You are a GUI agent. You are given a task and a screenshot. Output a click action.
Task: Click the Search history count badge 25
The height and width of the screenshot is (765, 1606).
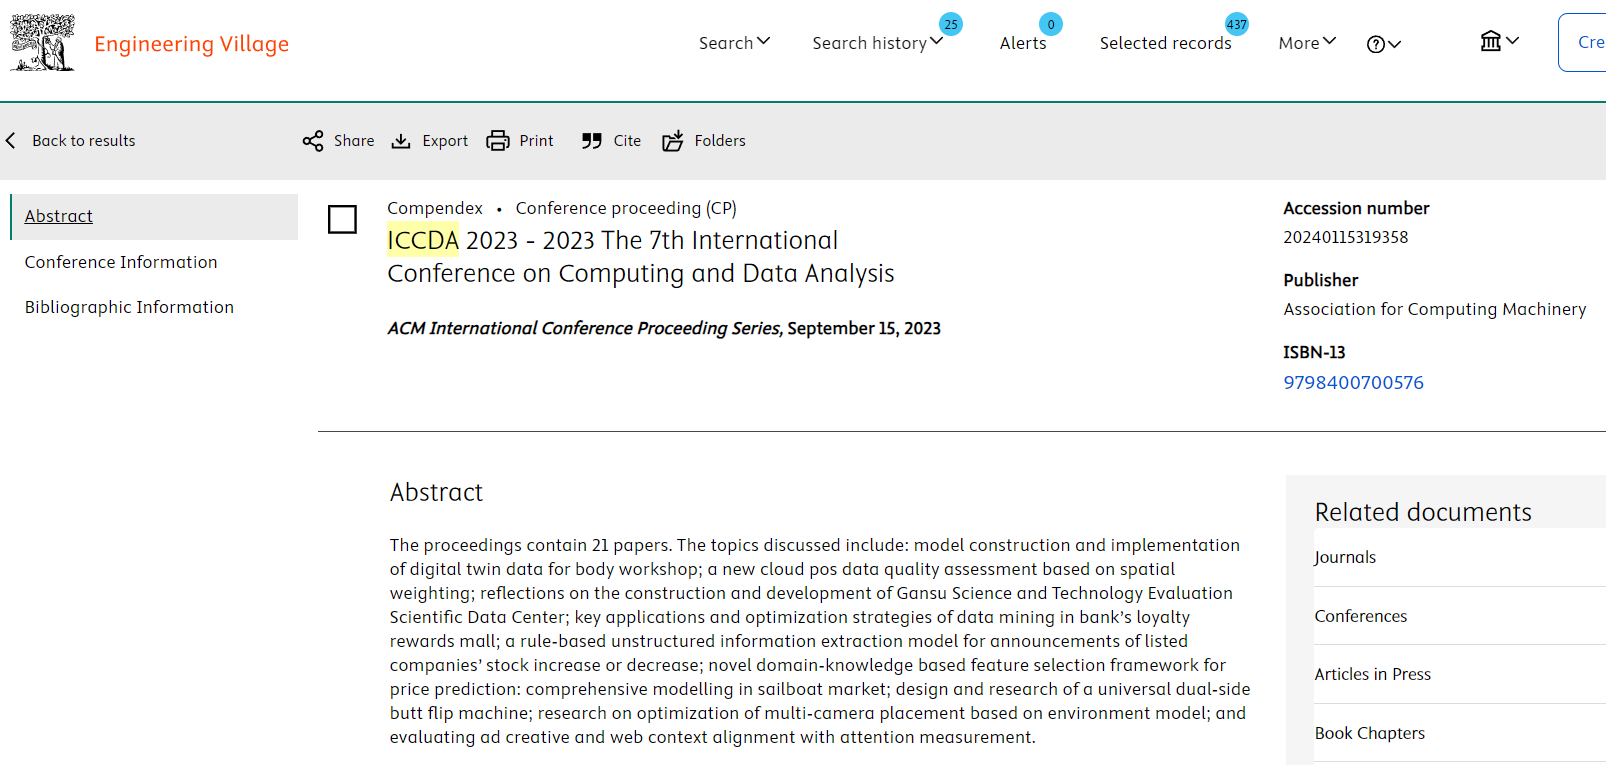click(951, 24)
